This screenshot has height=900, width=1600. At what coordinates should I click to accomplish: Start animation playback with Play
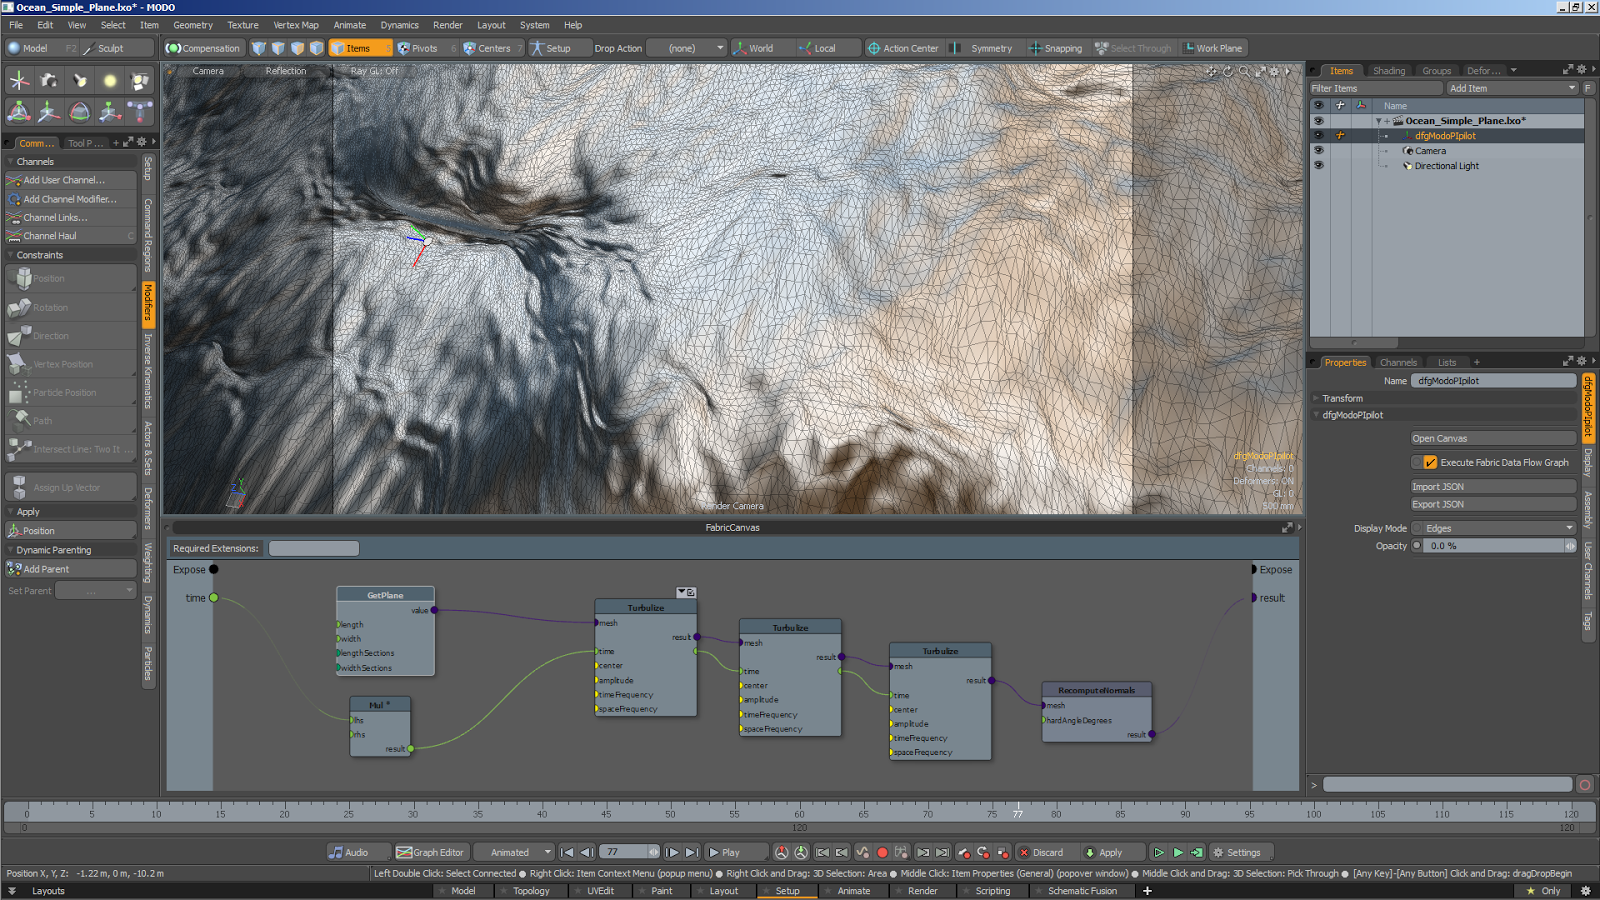click(735, 853)
